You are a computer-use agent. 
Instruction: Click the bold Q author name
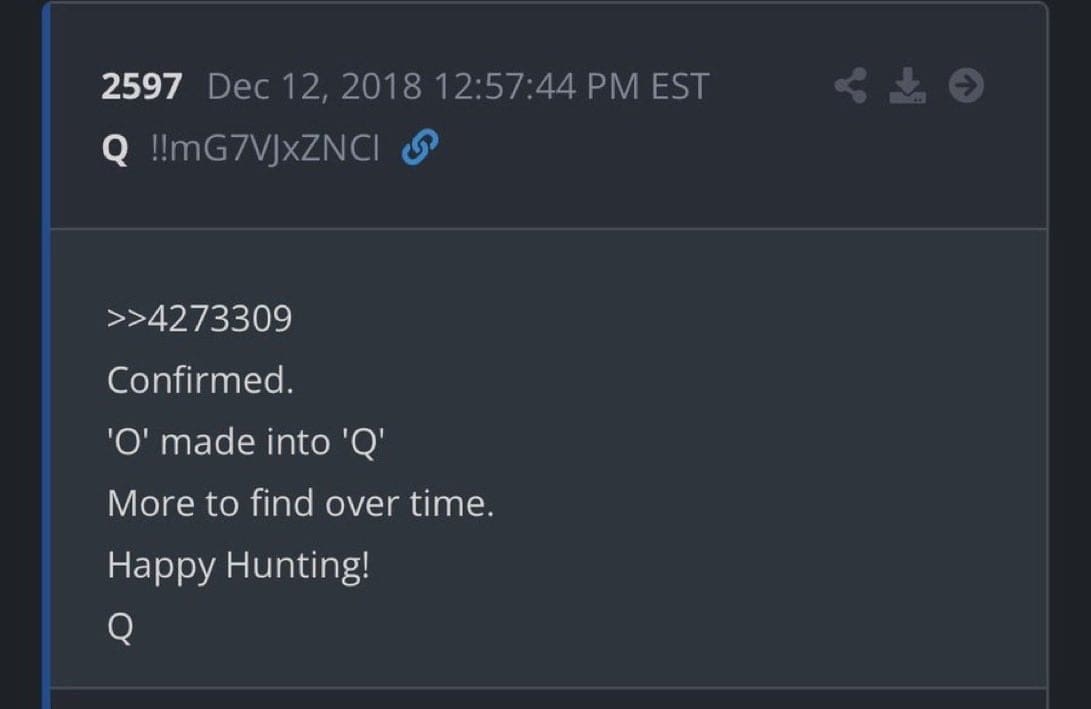tap(115, 150)
